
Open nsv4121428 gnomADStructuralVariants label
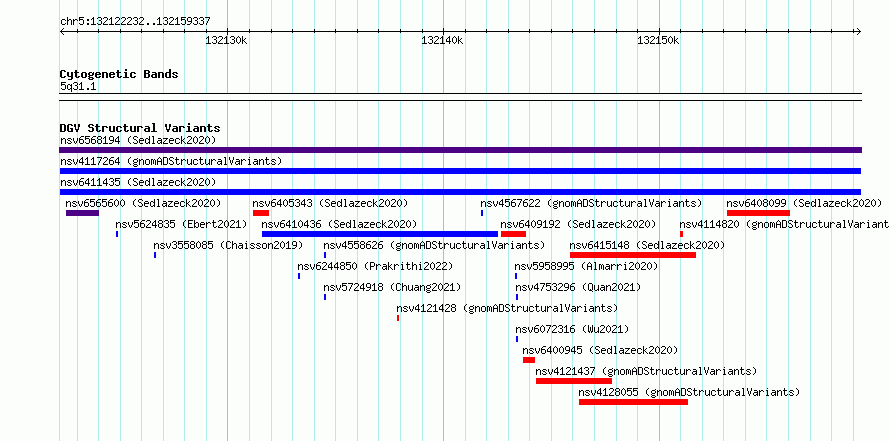point(507,308)
